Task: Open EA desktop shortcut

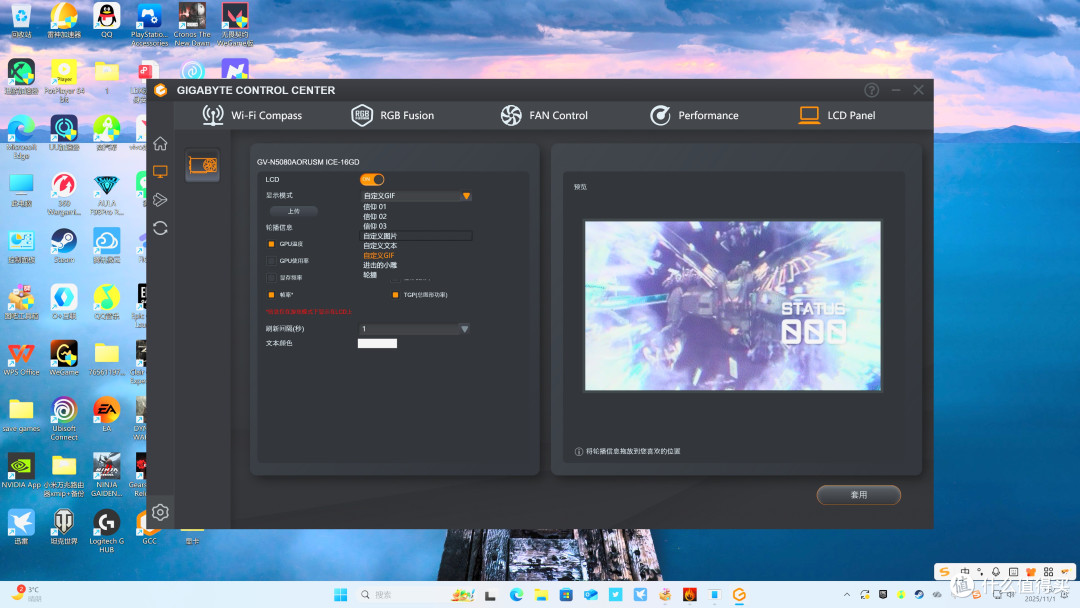Action: pyautogui.click(x=107, y=414)
